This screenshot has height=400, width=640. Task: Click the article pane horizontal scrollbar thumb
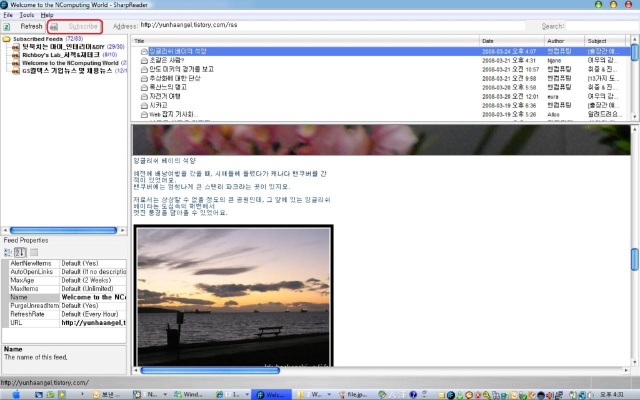click(x=210, y=370)
